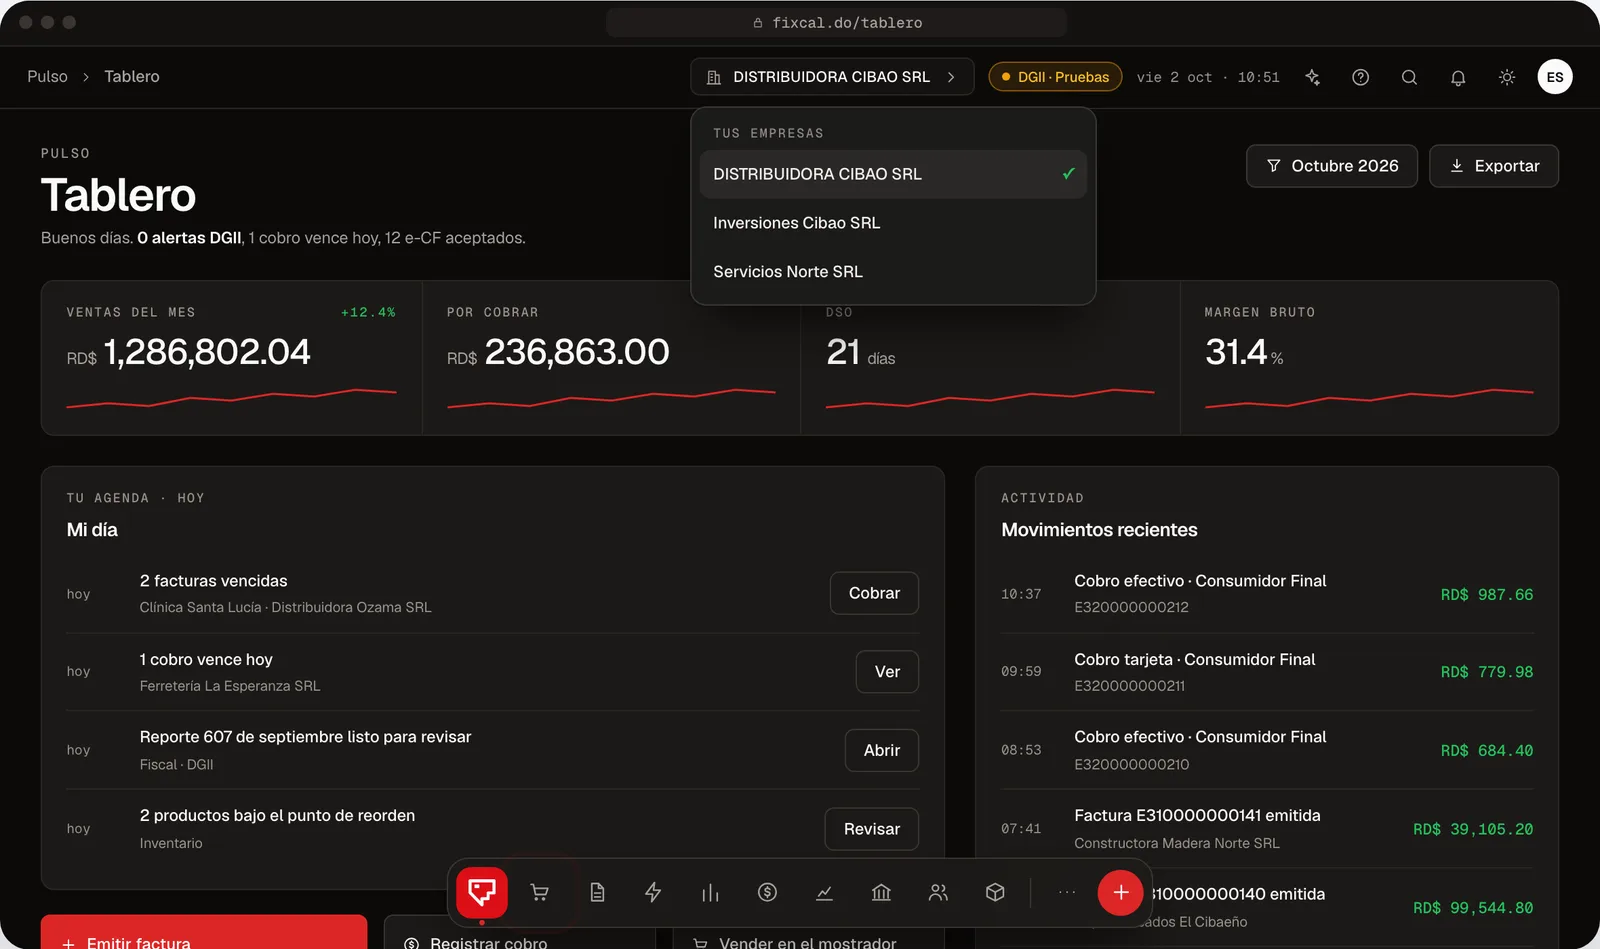Open the dollar coin dock icon
This screenshot has width=1600, height=949.
tap(767, 892)
